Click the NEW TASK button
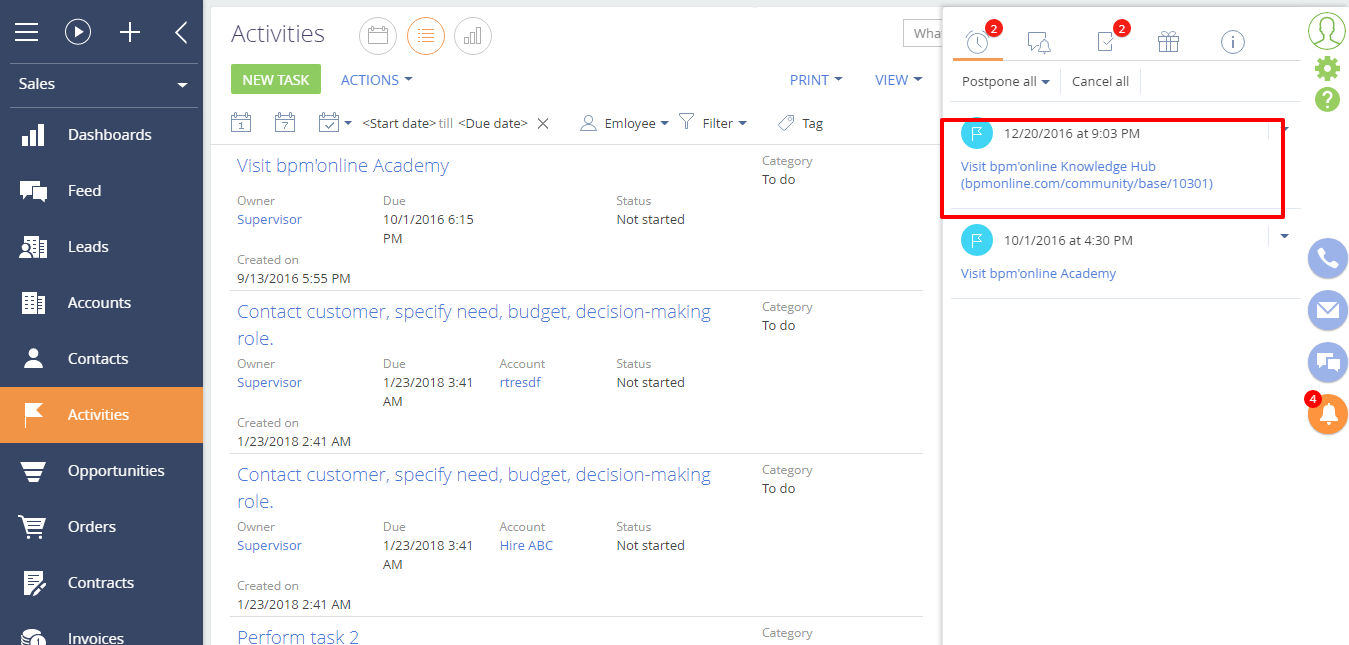The width and height of the screenshot is (1349, 645). (275, 79)
